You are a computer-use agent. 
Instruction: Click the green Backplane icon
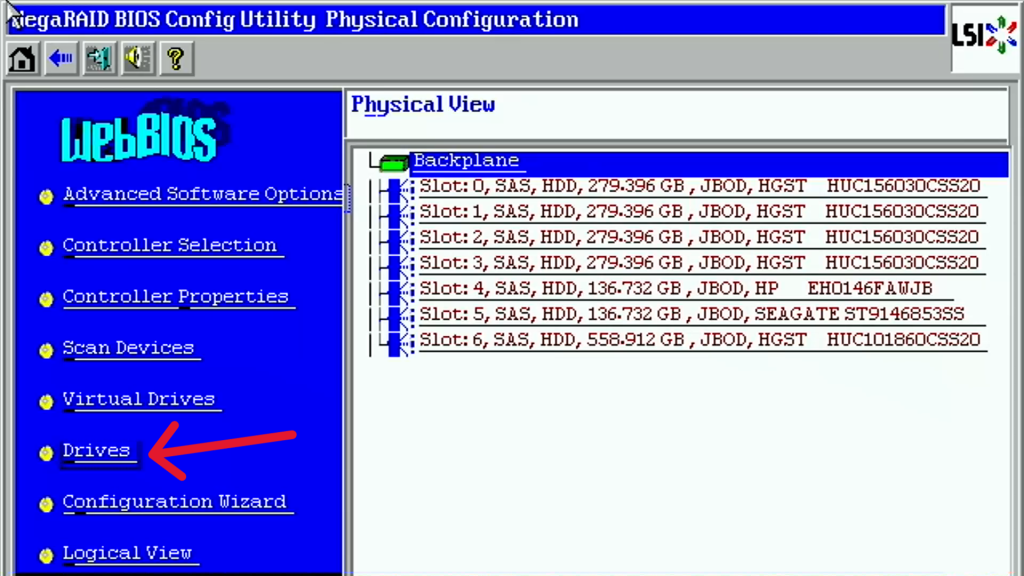click(394, 163)
